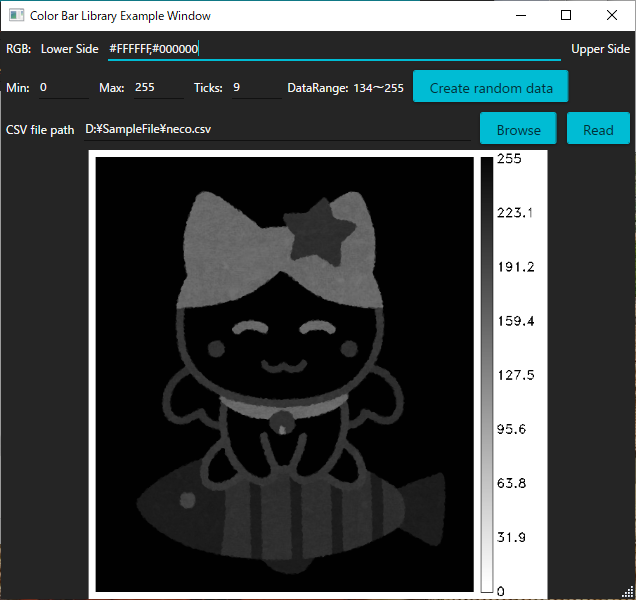
Task: Click the '127.5' color bar tick label
Action: point(516,375)
